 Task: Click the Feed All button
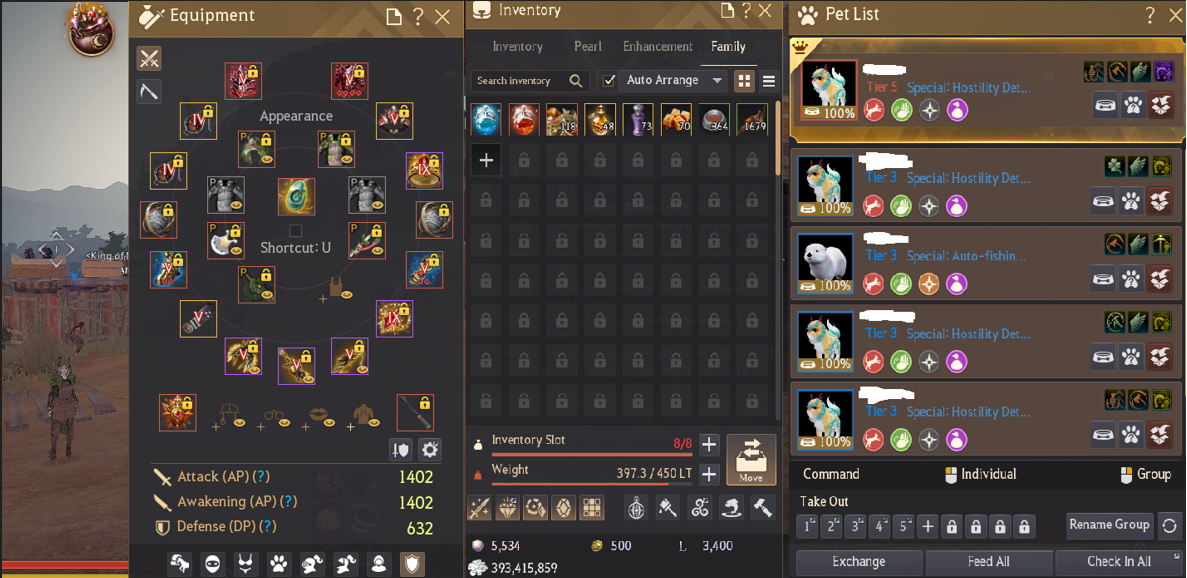coord(989,562)
